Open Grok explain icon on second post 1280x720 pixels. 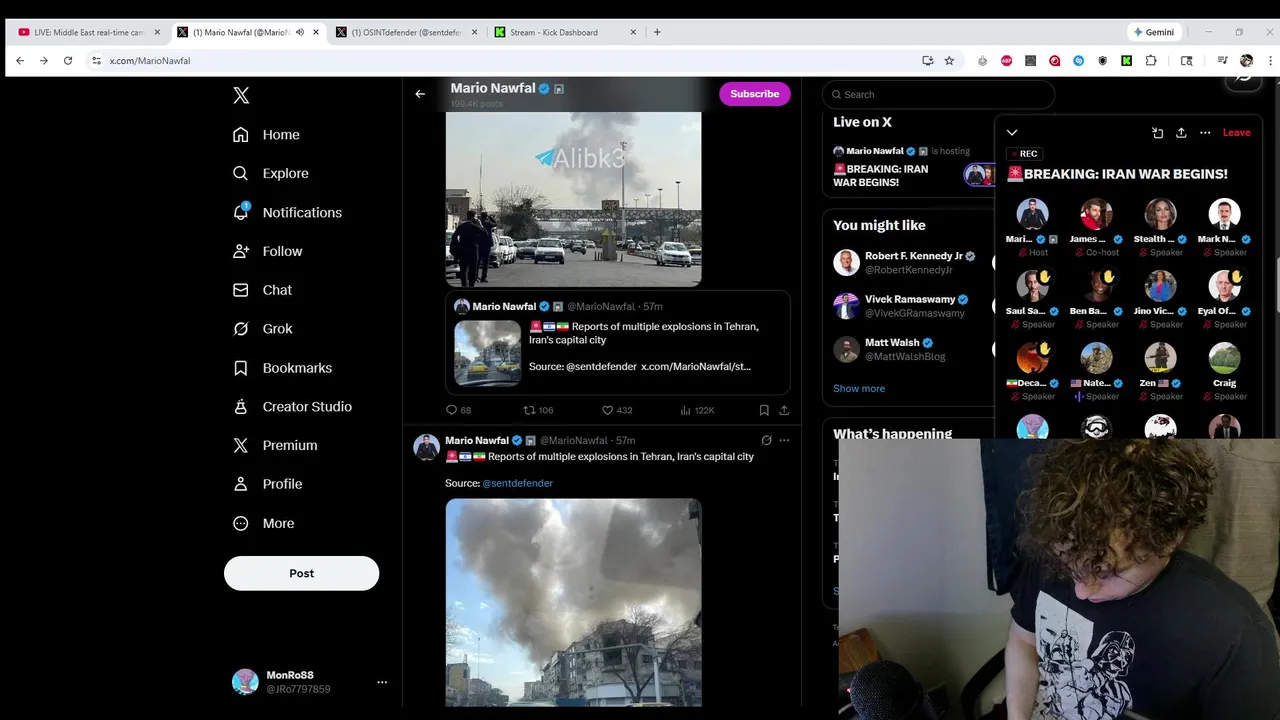[x=766, y=440]
